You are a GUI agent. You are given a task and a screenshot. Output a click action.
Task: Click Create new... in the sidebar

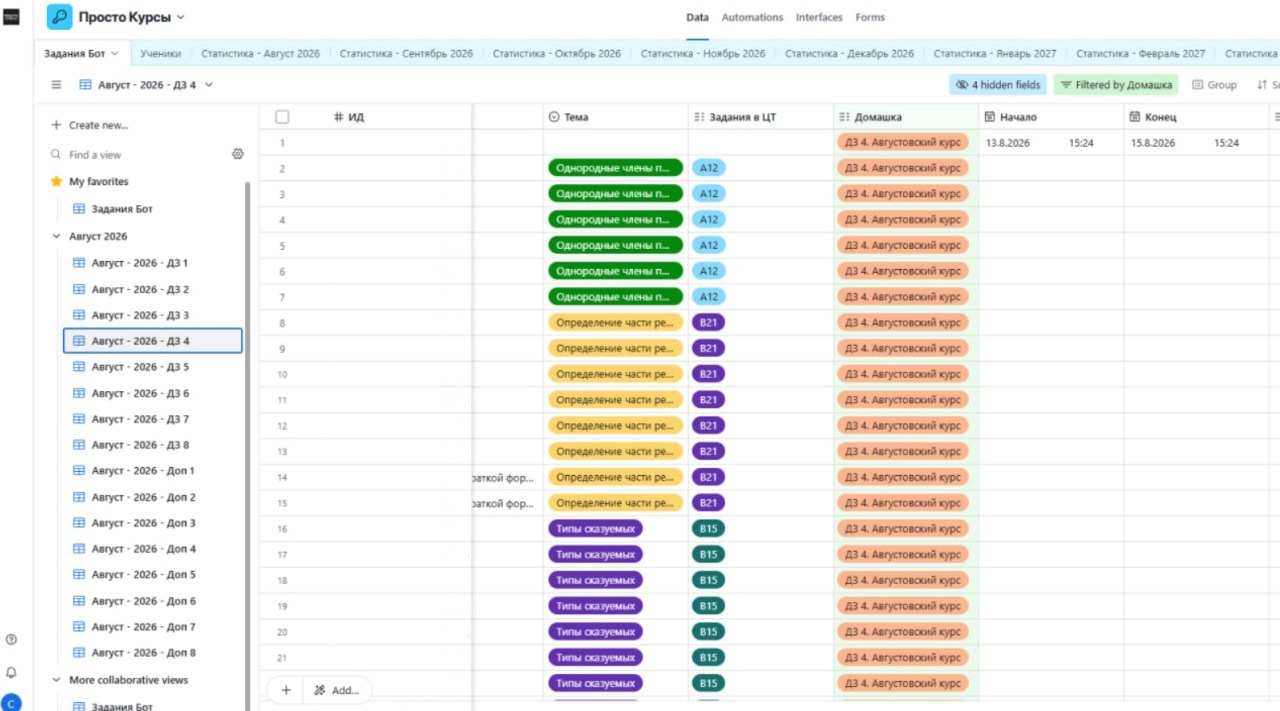(x=89, y=125)
